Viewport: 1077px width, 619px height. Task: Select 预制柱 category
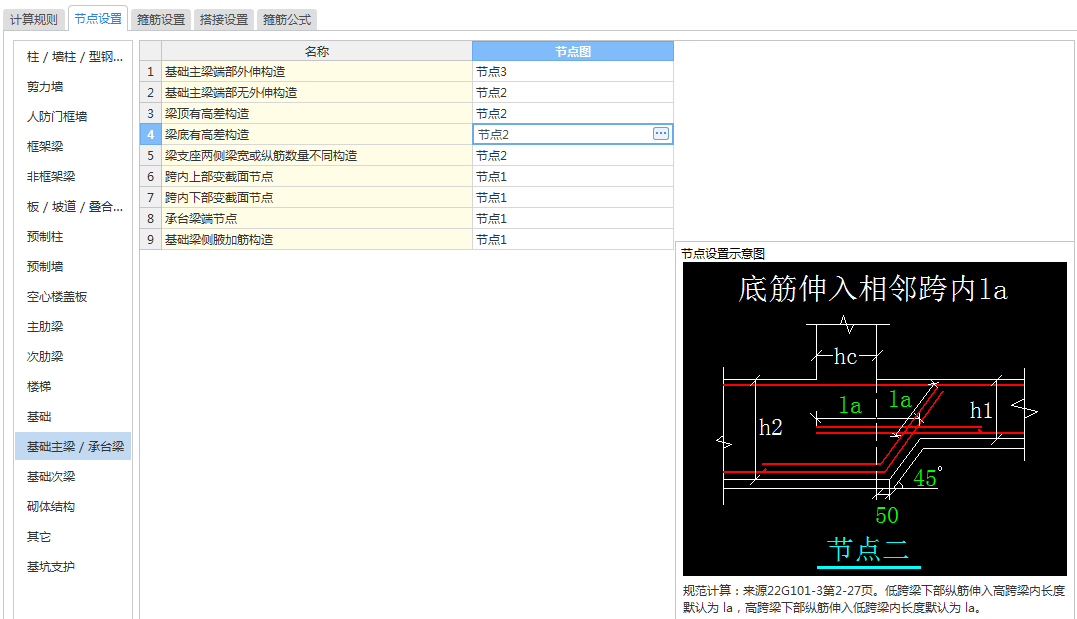click(74, 237)
